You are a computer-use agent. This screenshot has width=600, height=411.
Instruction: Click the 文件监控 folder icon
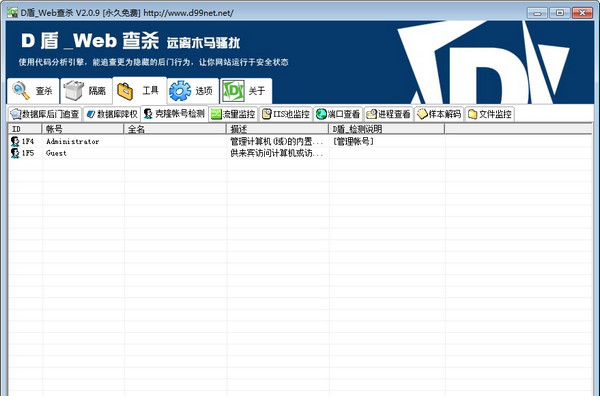pos(473,114)
